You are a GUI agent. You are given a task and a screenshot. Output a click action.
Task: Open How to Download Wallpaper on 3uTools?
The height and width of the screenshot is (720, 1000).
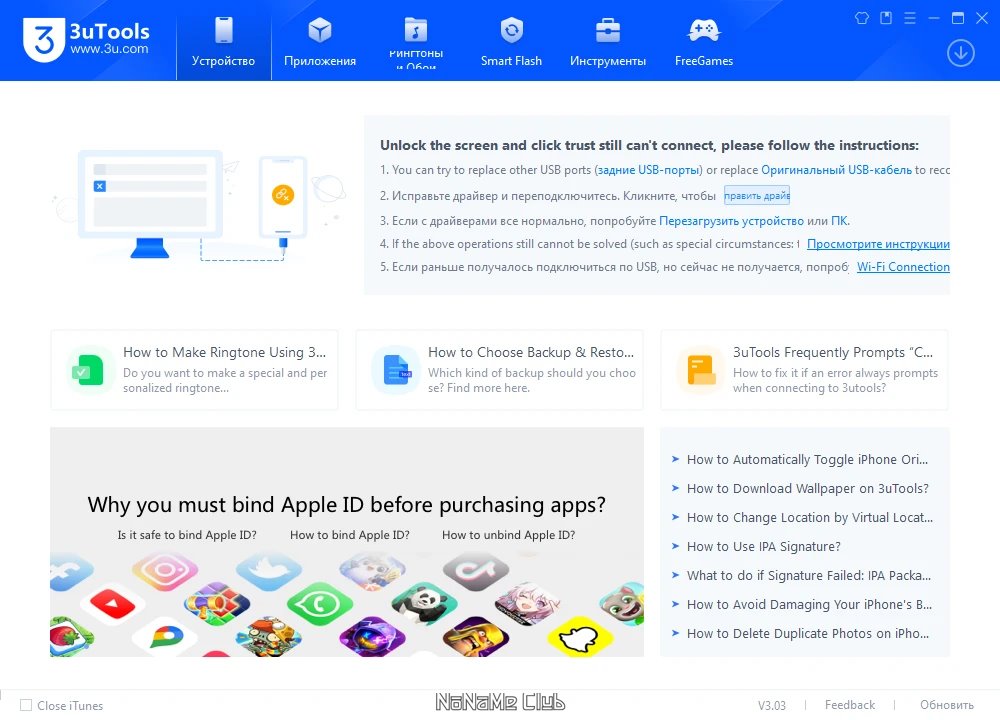[807, 489]
